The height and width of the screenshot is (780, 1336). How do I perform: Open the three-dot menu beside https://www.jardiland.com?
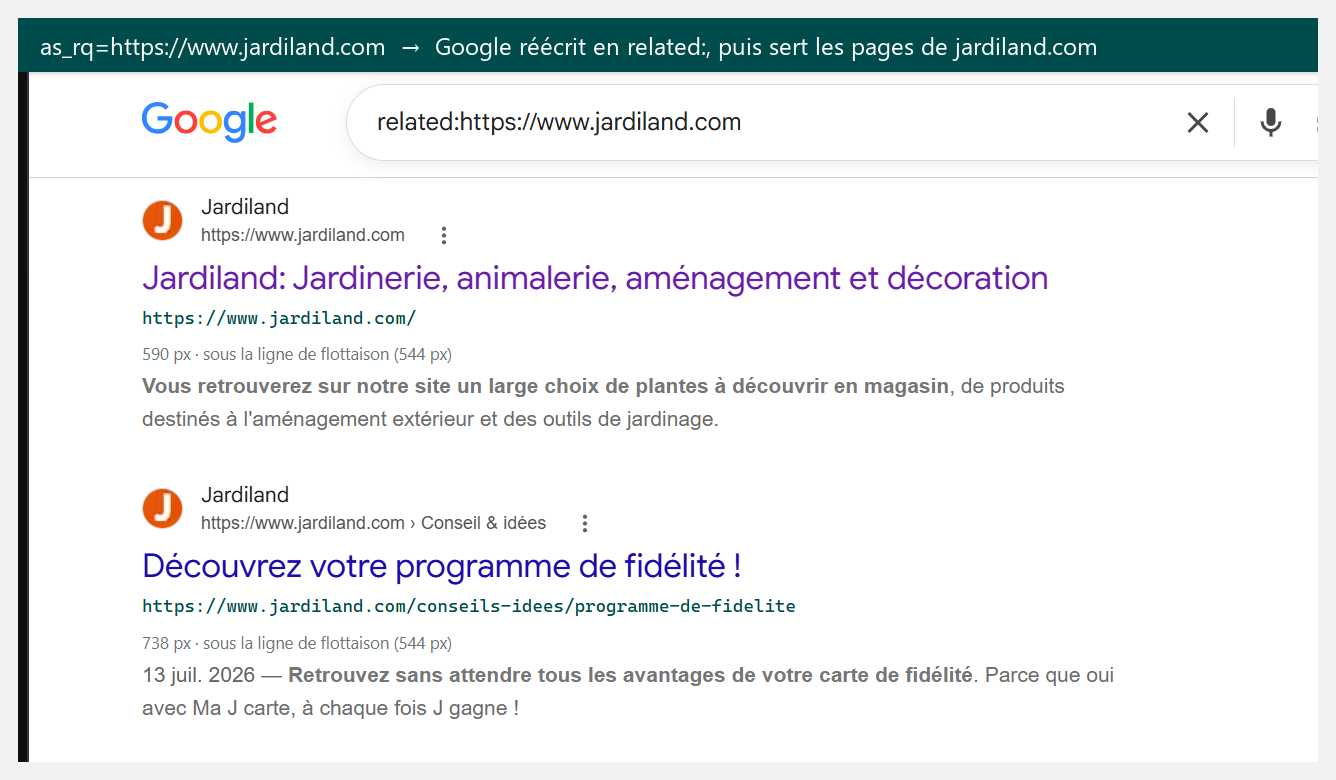click(444, 236)
